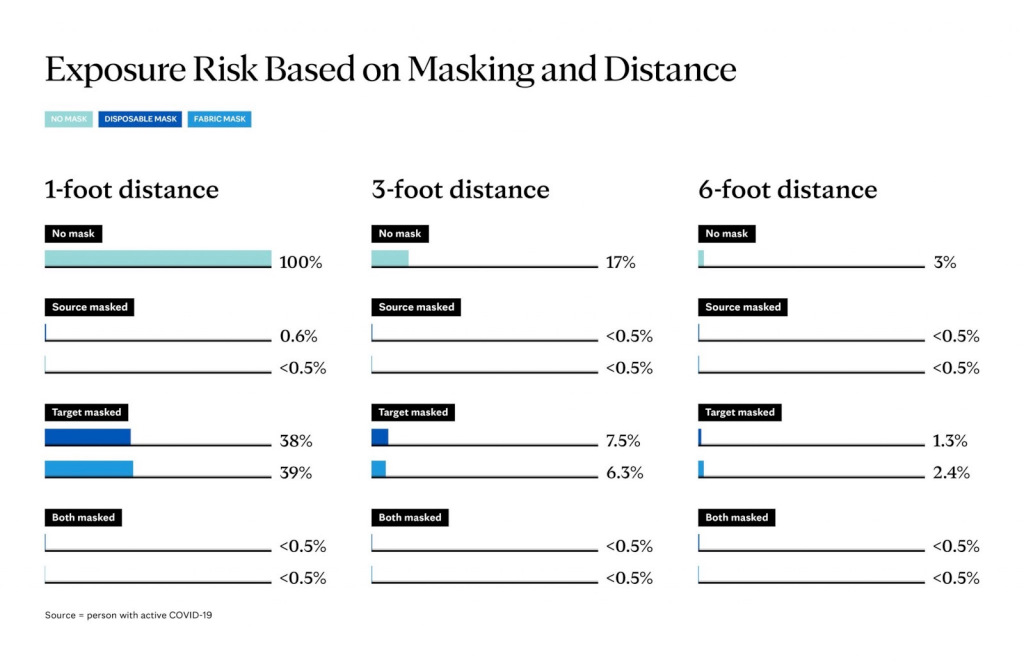Screen dimensions: 1024x662
Task: Select the "3-foot distance" heading
Action: pyautogui.click(x=460, y=189)
